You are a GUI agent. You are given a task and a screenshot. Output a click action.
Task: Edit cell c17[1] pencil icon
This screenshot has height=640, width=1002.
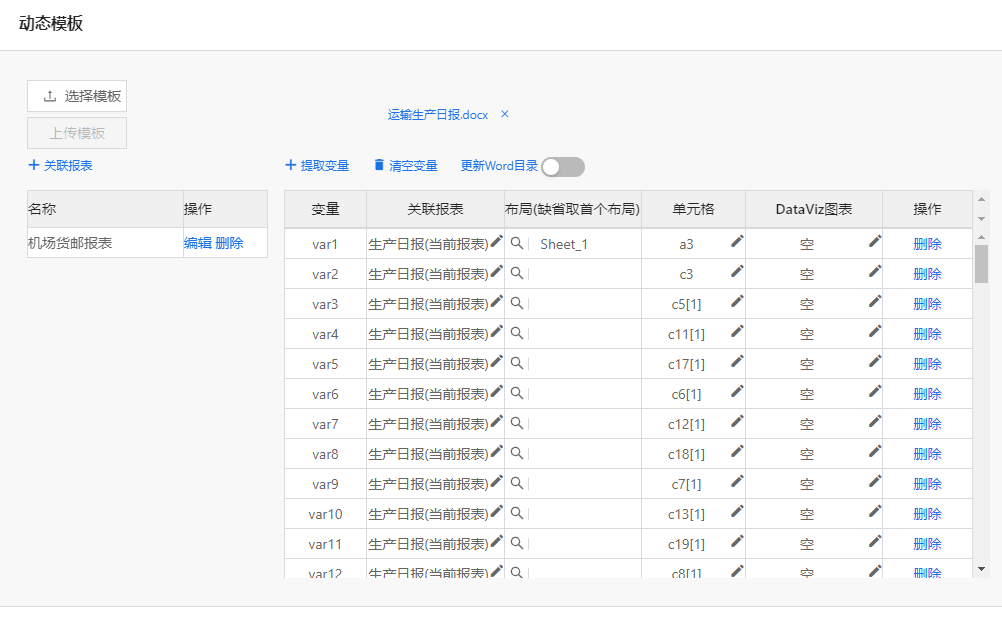[737, 361]
